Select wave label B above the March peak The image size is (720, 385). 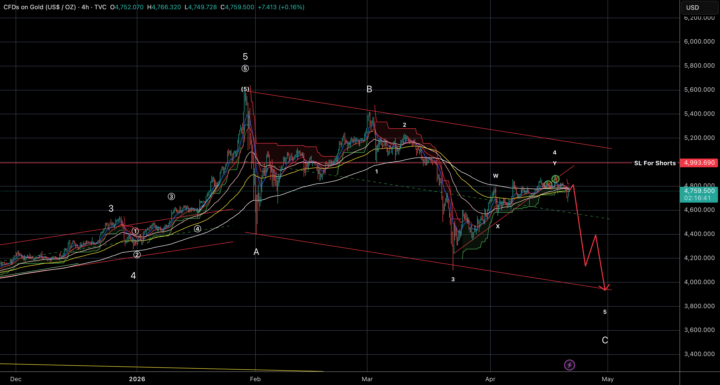click(369, 89)
